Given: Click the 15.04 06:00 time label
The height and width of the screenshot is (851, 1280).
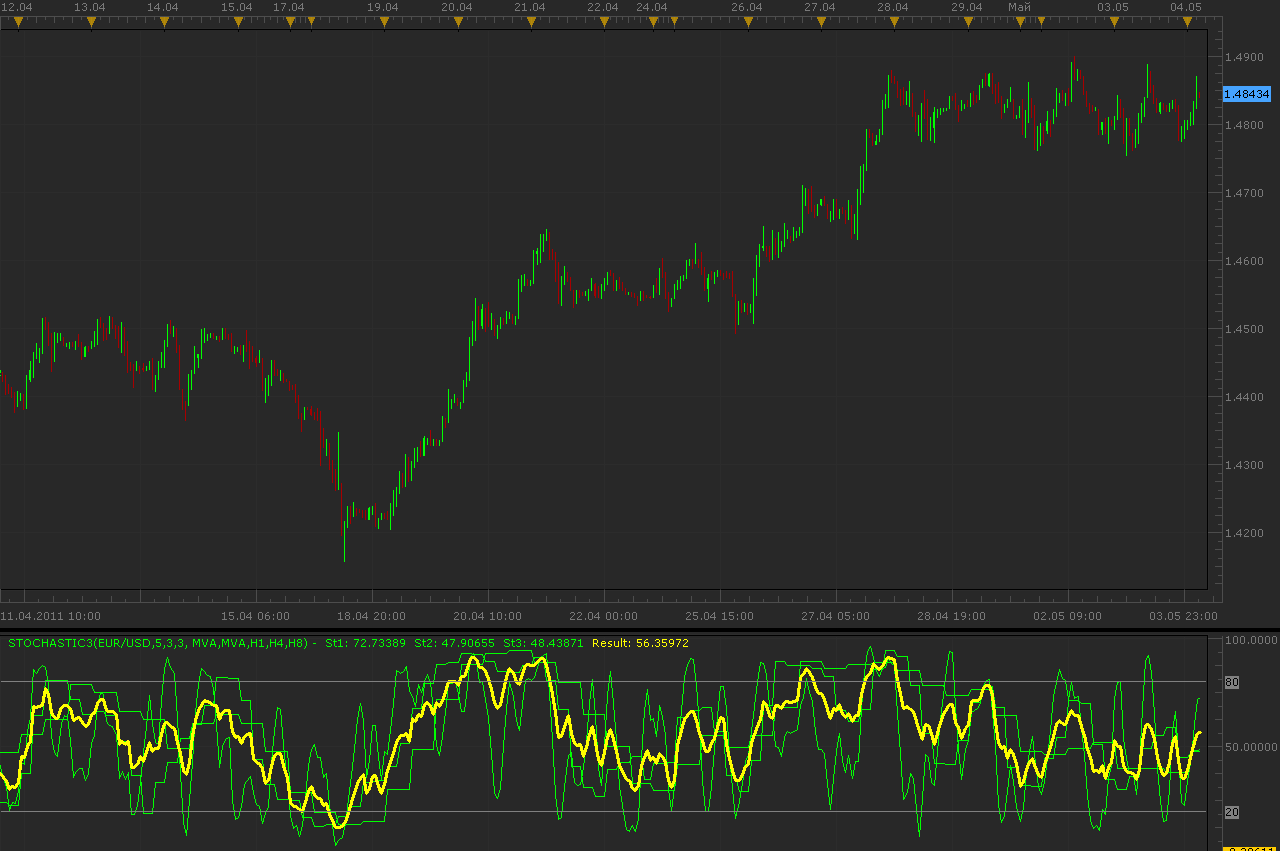Looking at the screenshot, I should point(255,616).
